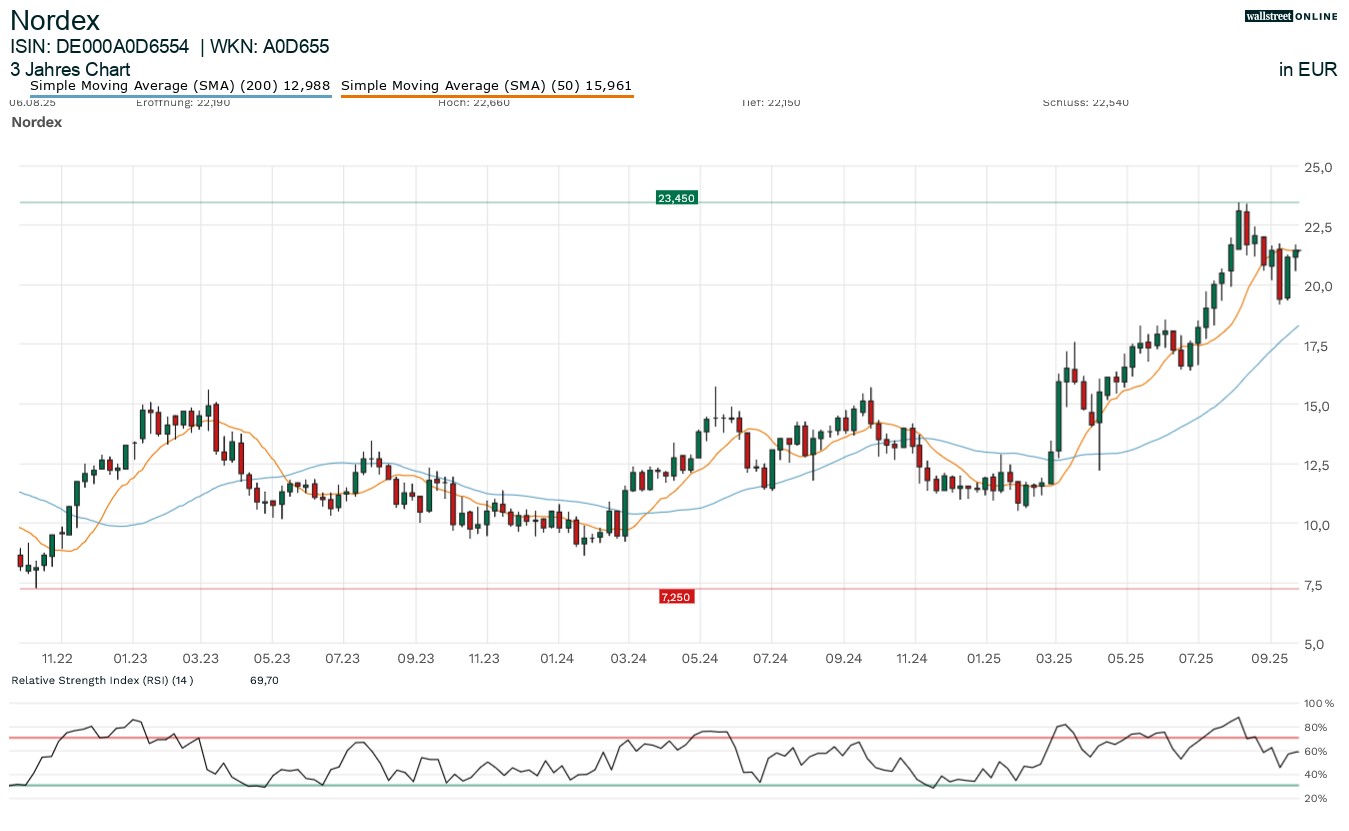The height and width of the screenshot is (831, 1349).
Task: Click the Eröffnung 22,190 value
Action: (x=183, y=102)
